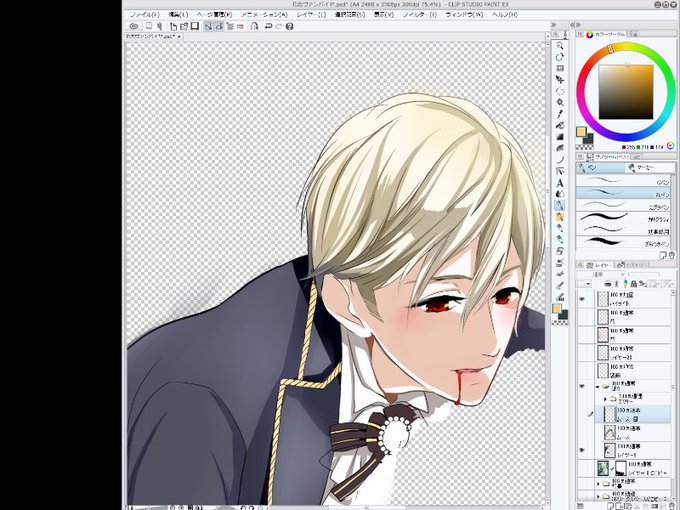The width and height of the screenshot is (680, 510).
Task: Select the ざらつきペン brush
Action: 623,242
